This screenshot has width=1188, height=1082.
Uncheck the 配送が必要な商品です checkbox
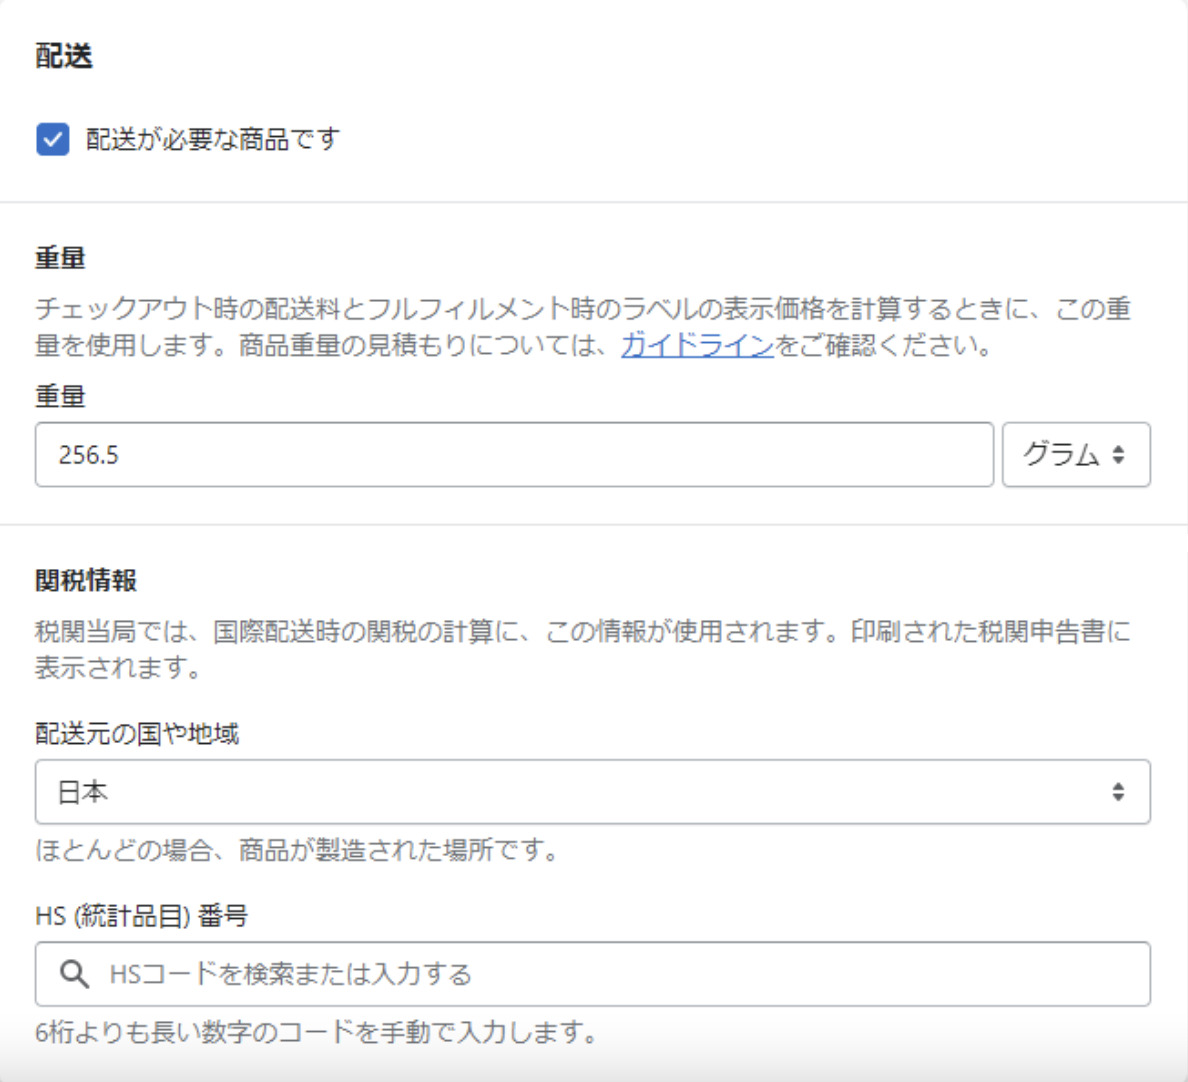point(52,139)
